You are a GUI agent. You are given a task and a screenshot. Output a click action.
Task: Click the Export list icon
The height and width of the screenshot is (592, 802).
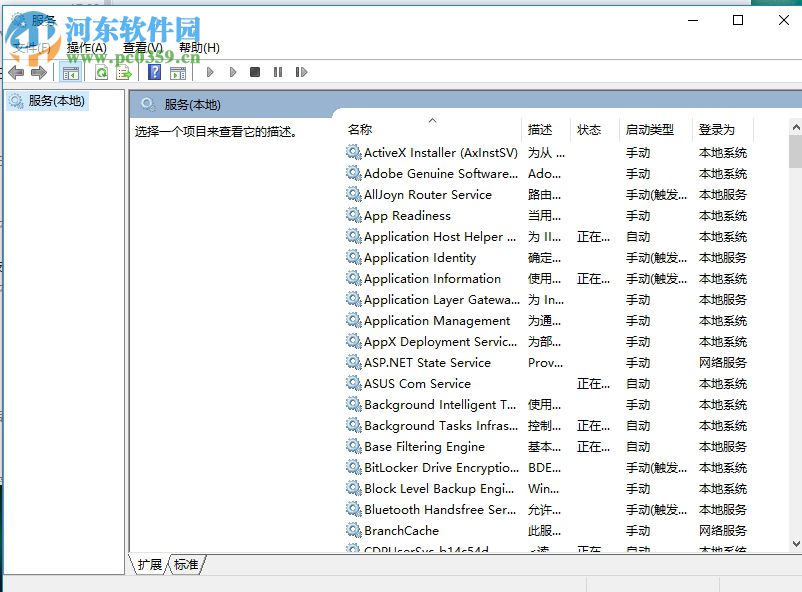tap(123, 72)
